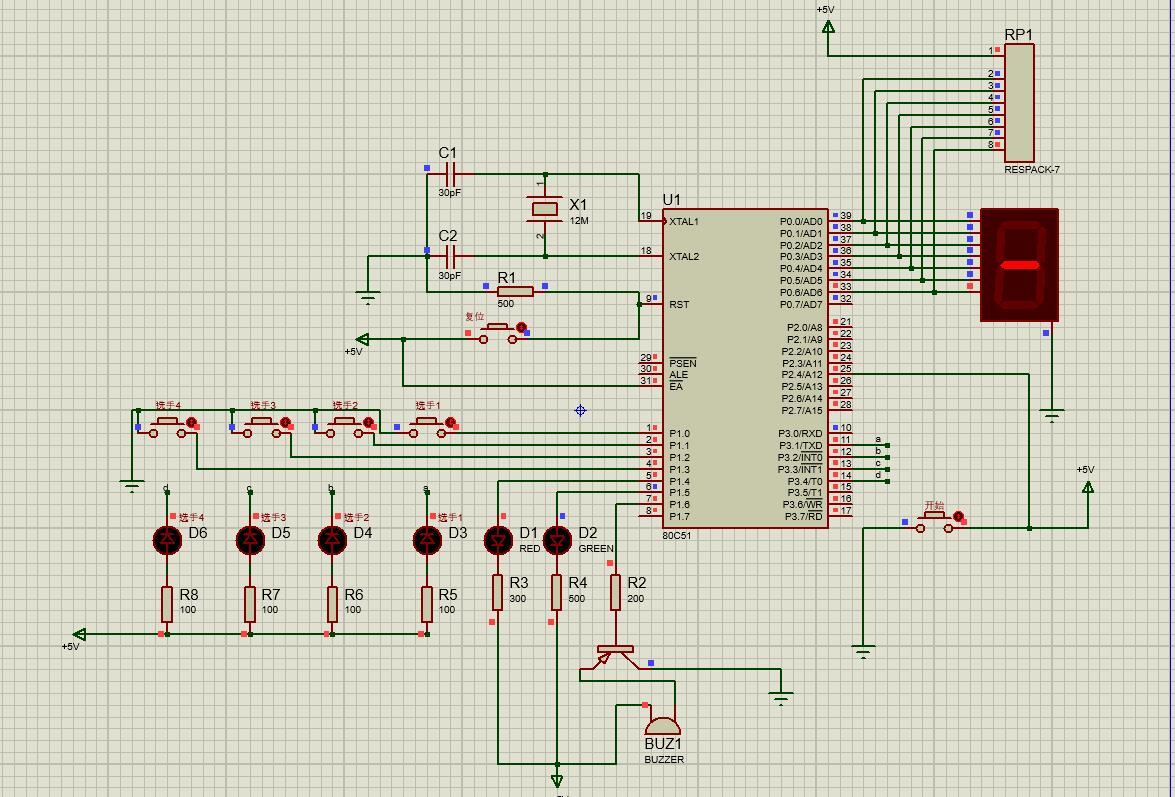Click the RED label under D1
The image size is (1175, 797).
point(530,549)
